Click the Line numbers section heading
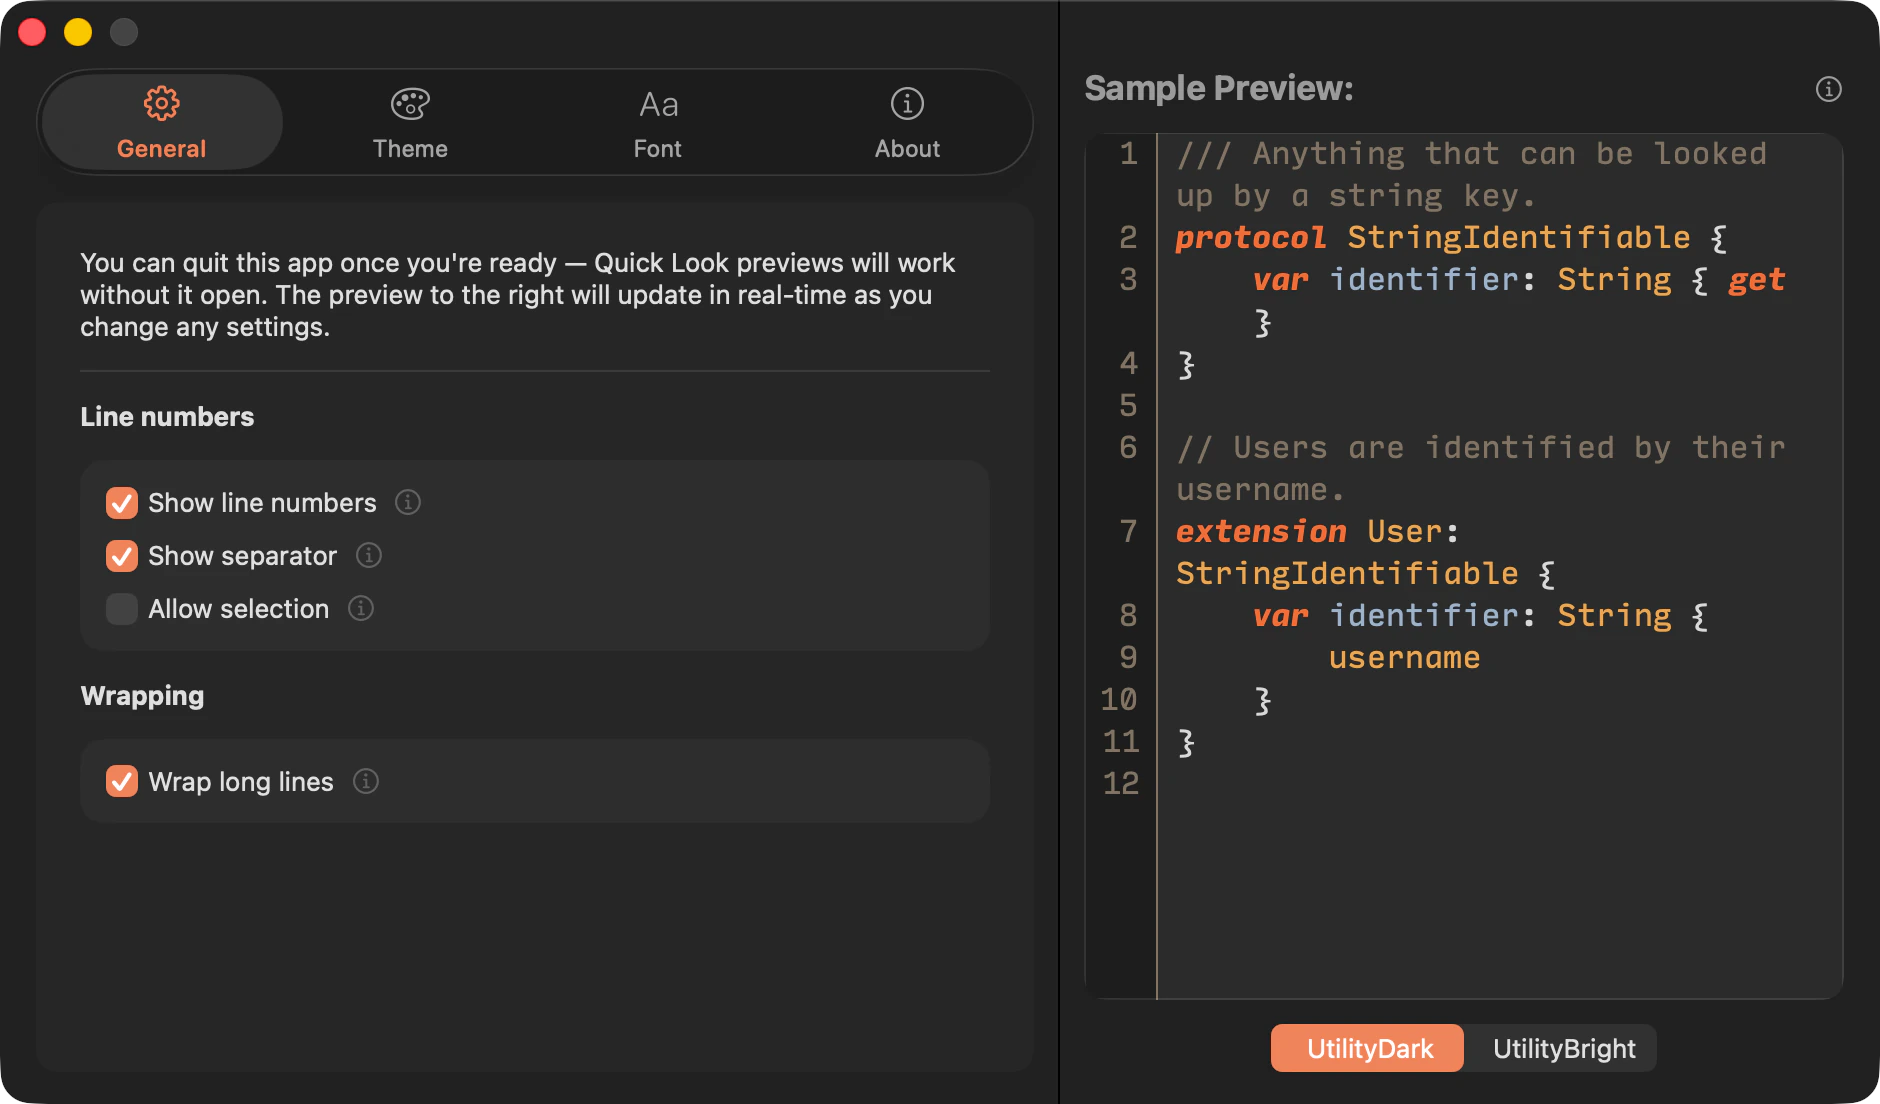1880x1104 pixels. coord(167,417)
